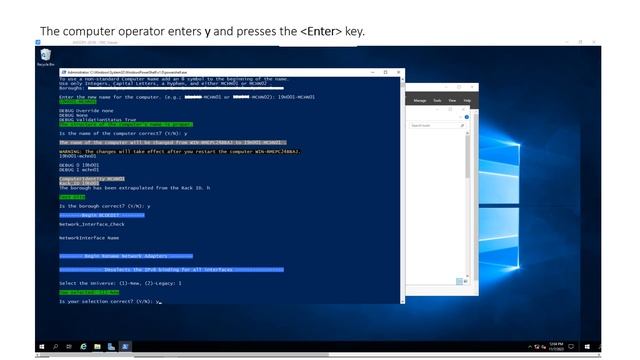This screenshot has width=640, height=360.
Task: Click the 'DEBUG validationStatus True' line
Action: coord(98,120)
